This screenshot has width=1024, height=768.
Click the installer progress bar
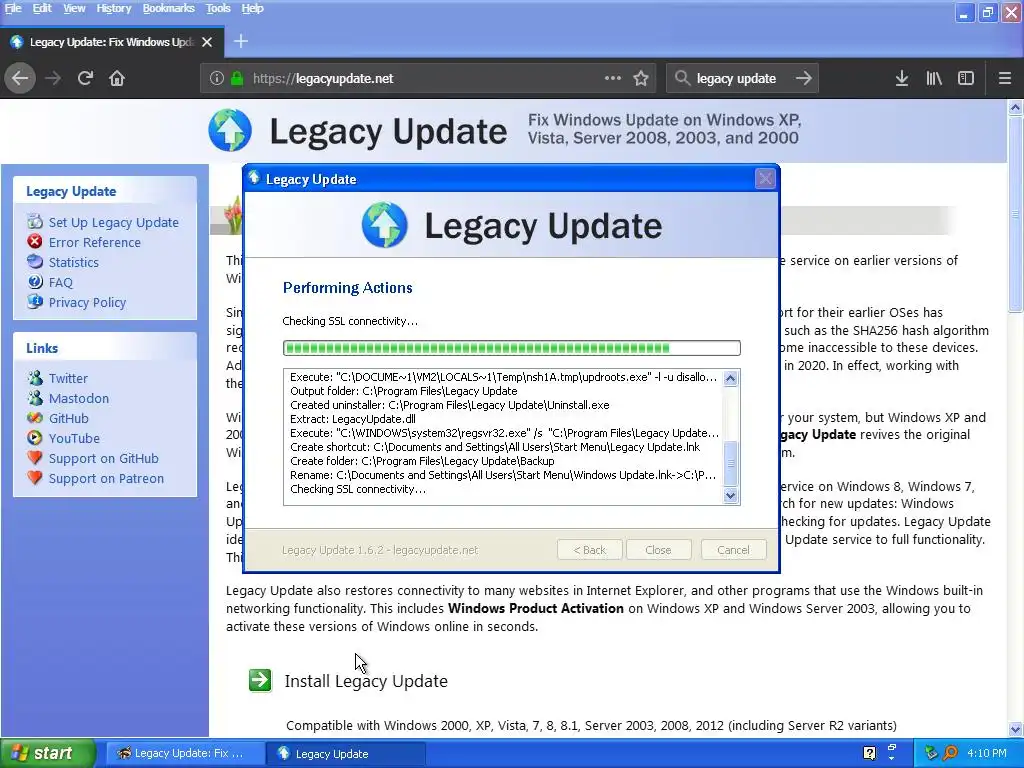[512, 348]
